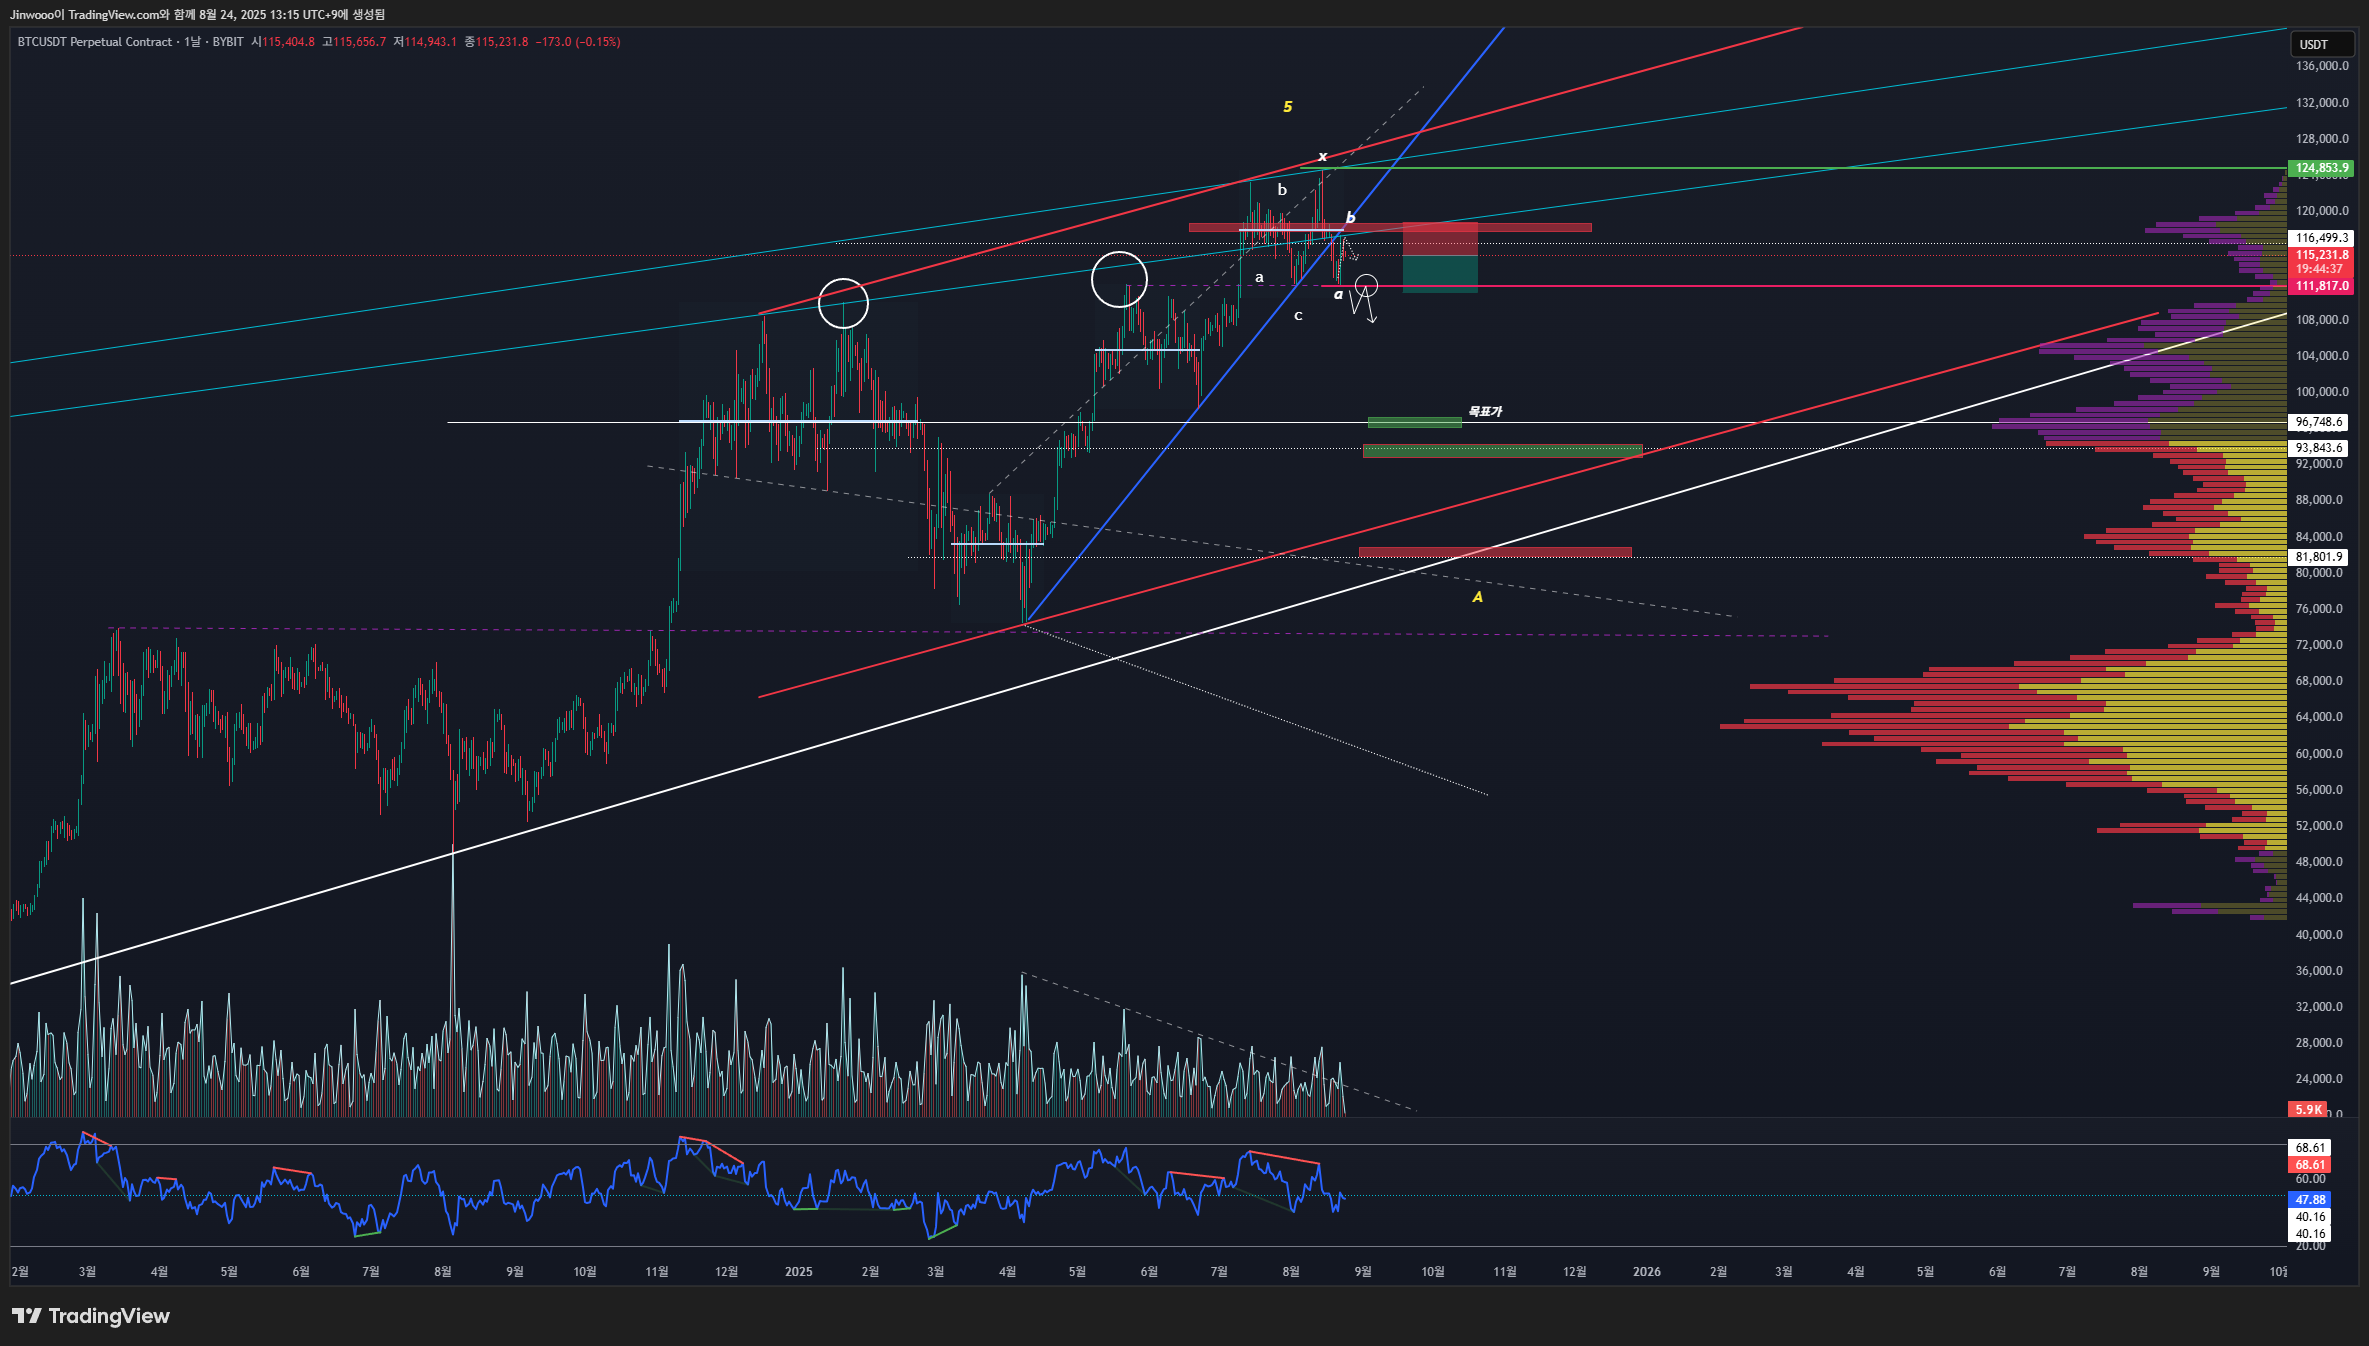Click the 20.00 RSI axis level
The height and width of the screenshot is (1346, 2369).
[x=2310, y=1246]
